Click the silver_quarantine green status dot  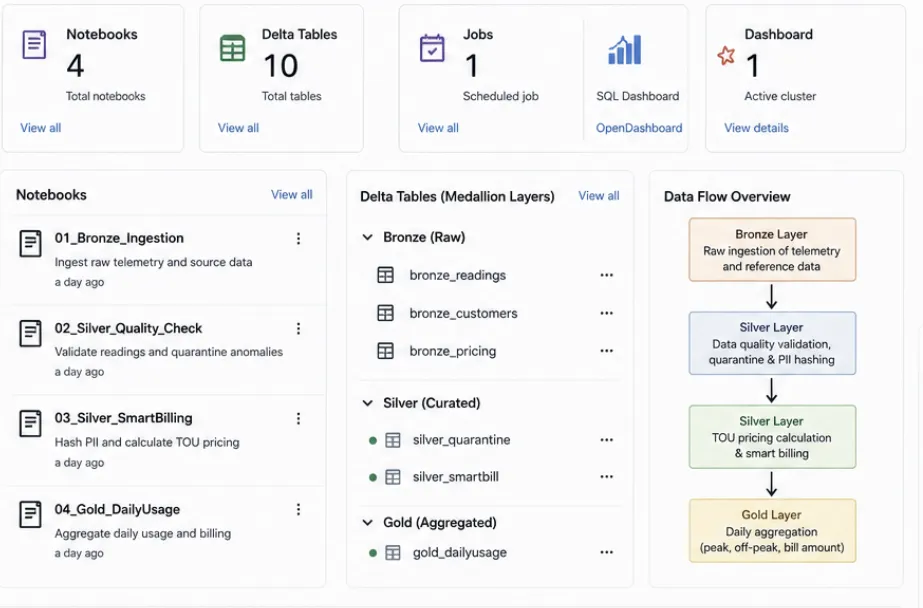[373, 440]
